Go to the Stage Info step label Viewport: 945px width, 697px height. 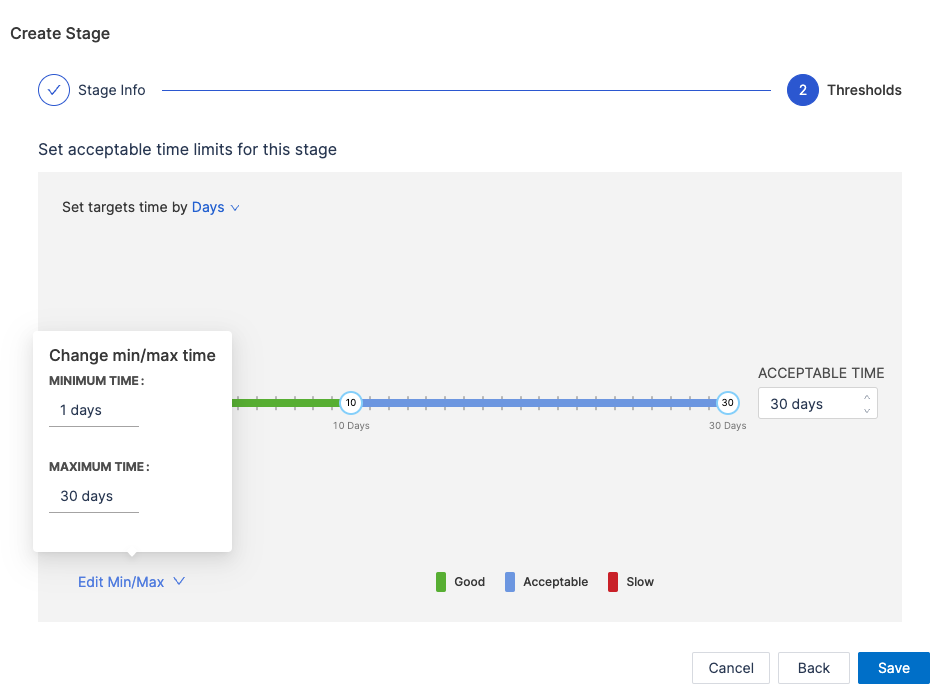pos(112,90)
